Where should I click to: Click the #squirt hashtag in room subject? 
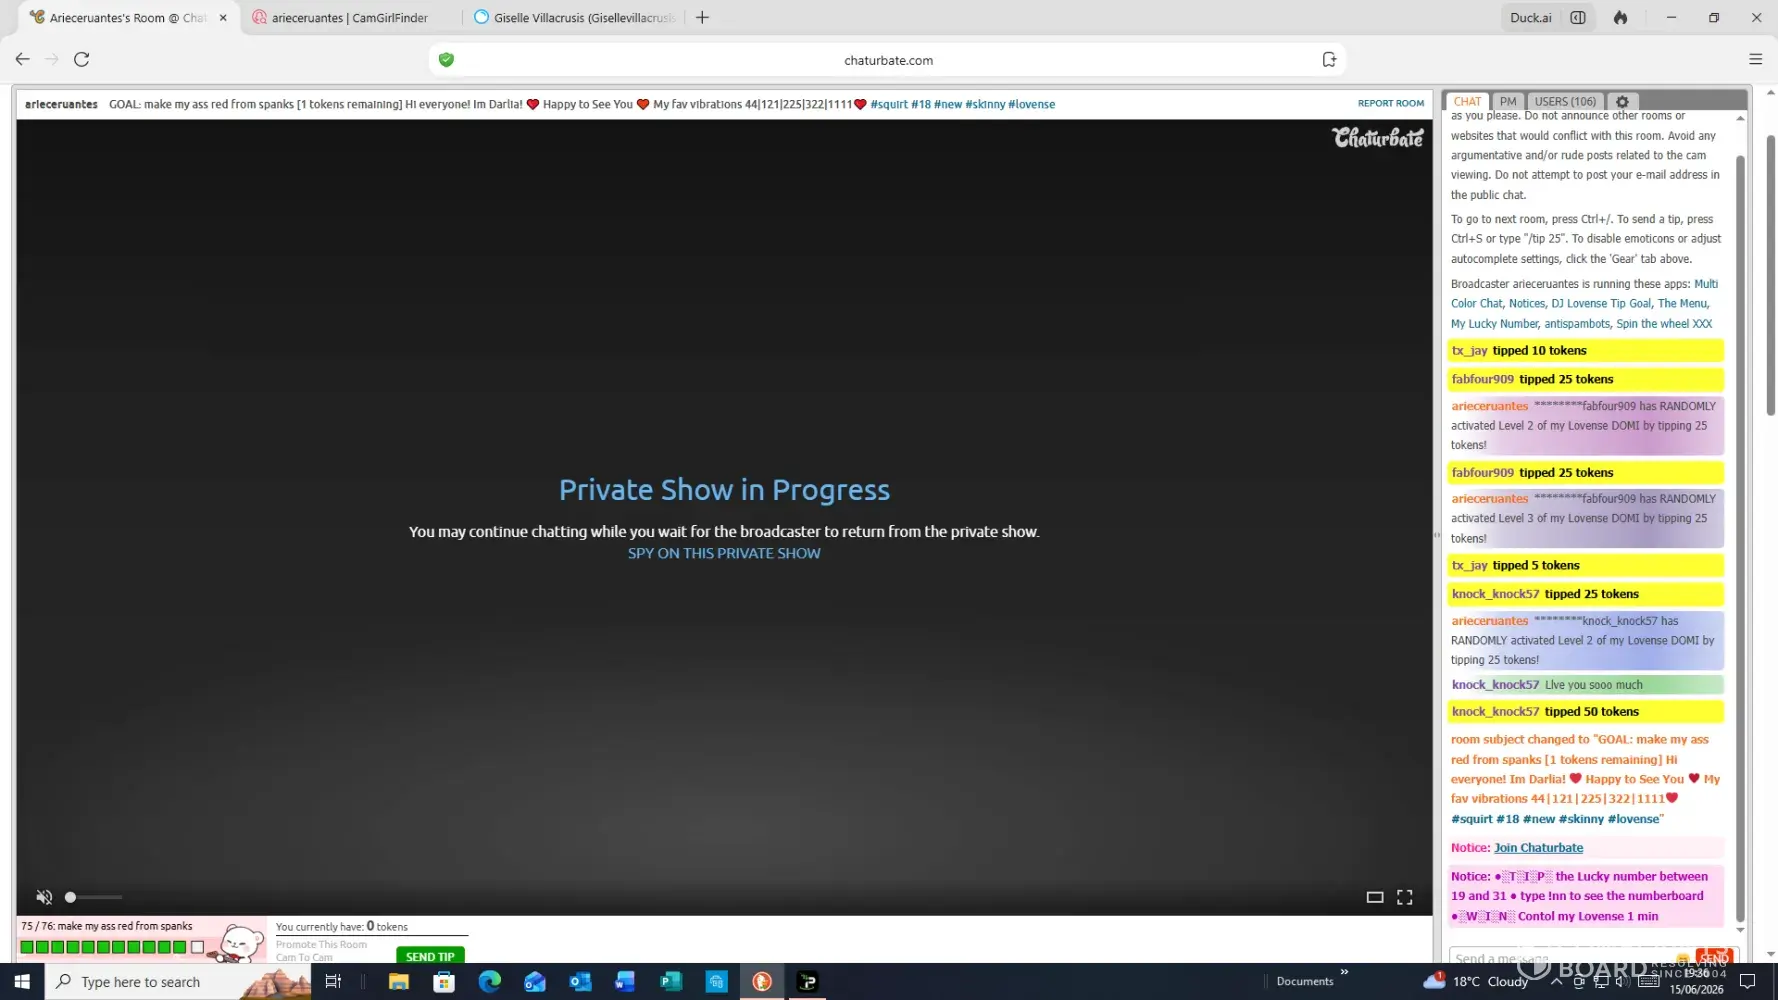[x=888, y=104]
